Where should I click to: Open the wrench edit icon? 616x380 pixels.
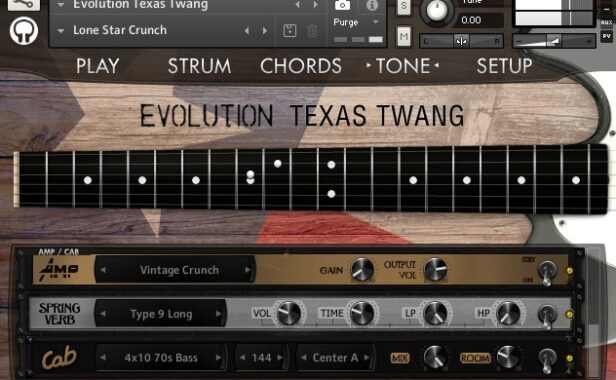(x=24, y=5)
